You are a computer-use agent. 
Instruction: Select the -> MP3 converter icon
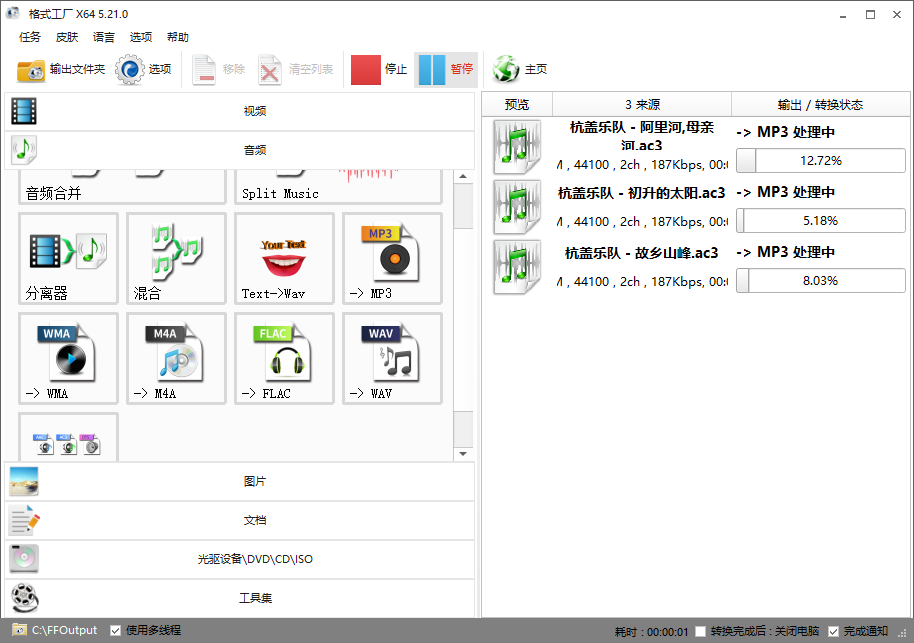pyautogui.click(x=392, y=258)
